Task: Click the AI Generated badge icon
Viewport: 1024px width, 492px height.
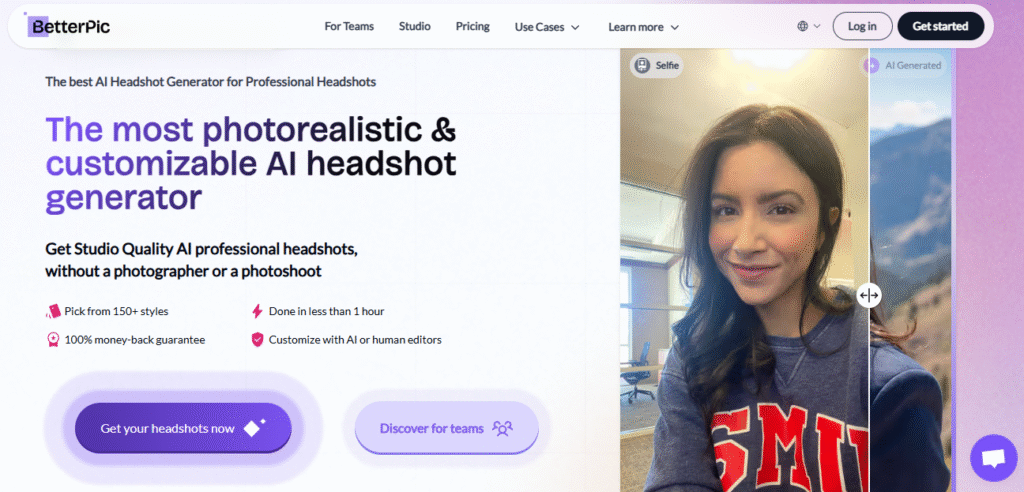Action: point(872,65)
